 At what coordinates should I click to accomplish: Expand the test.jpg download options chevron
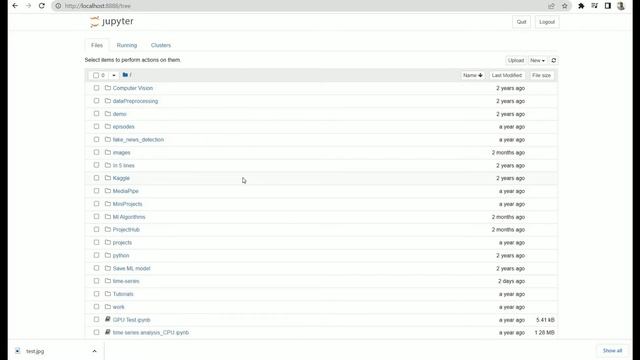pyautogui.click(x=94, y=351)
